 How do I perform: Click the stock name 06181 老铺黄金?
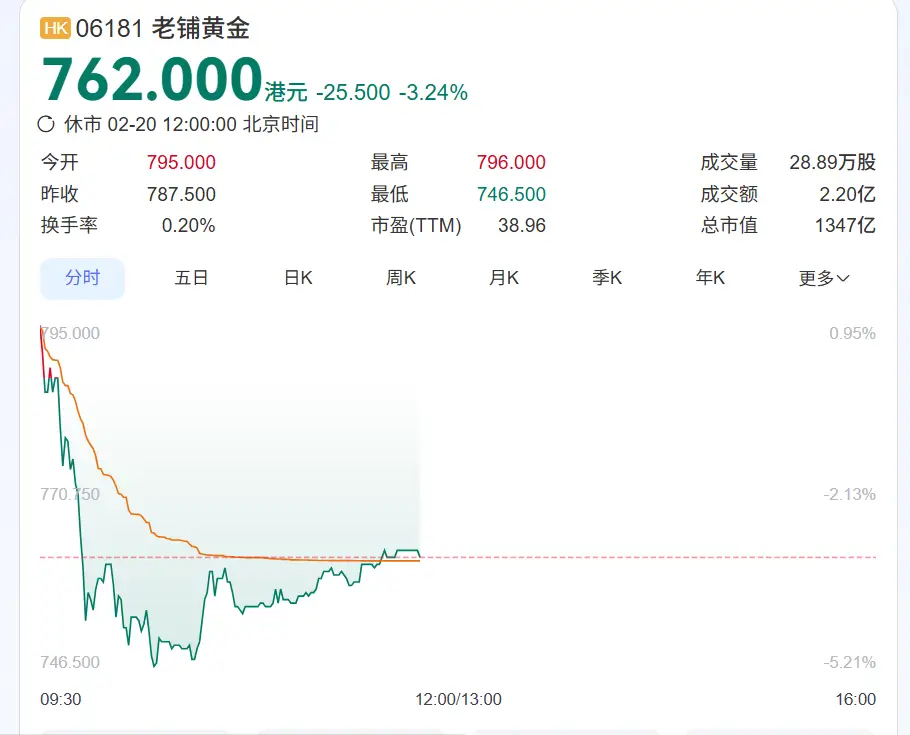click(x=163, y=29)
